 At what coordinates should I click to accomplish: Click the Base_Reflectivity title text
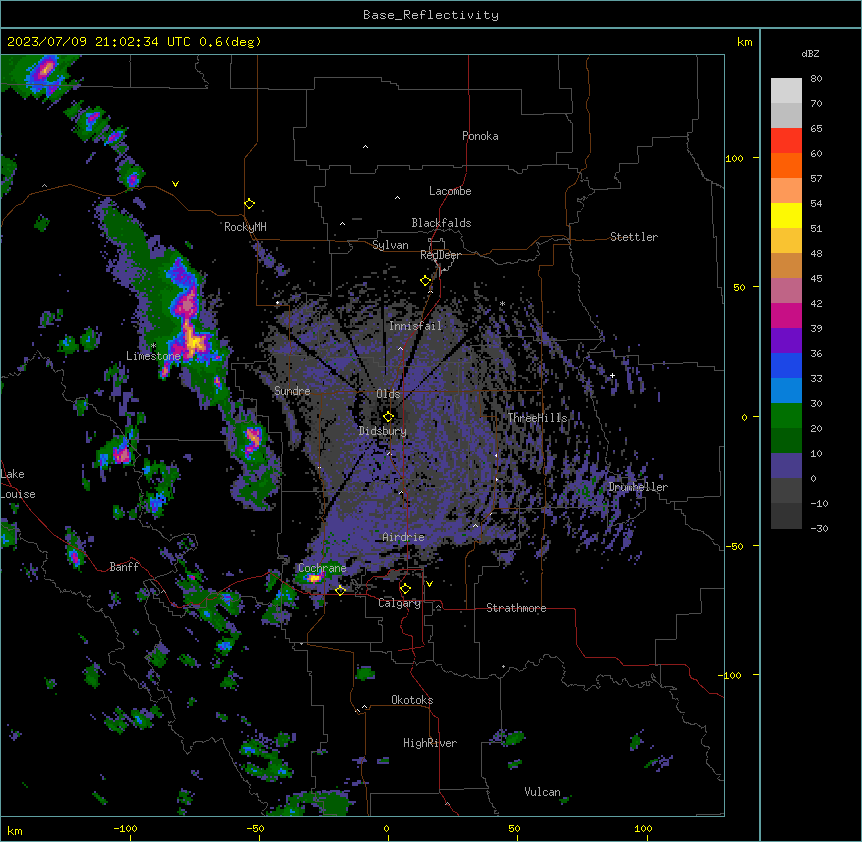(431, 15)
